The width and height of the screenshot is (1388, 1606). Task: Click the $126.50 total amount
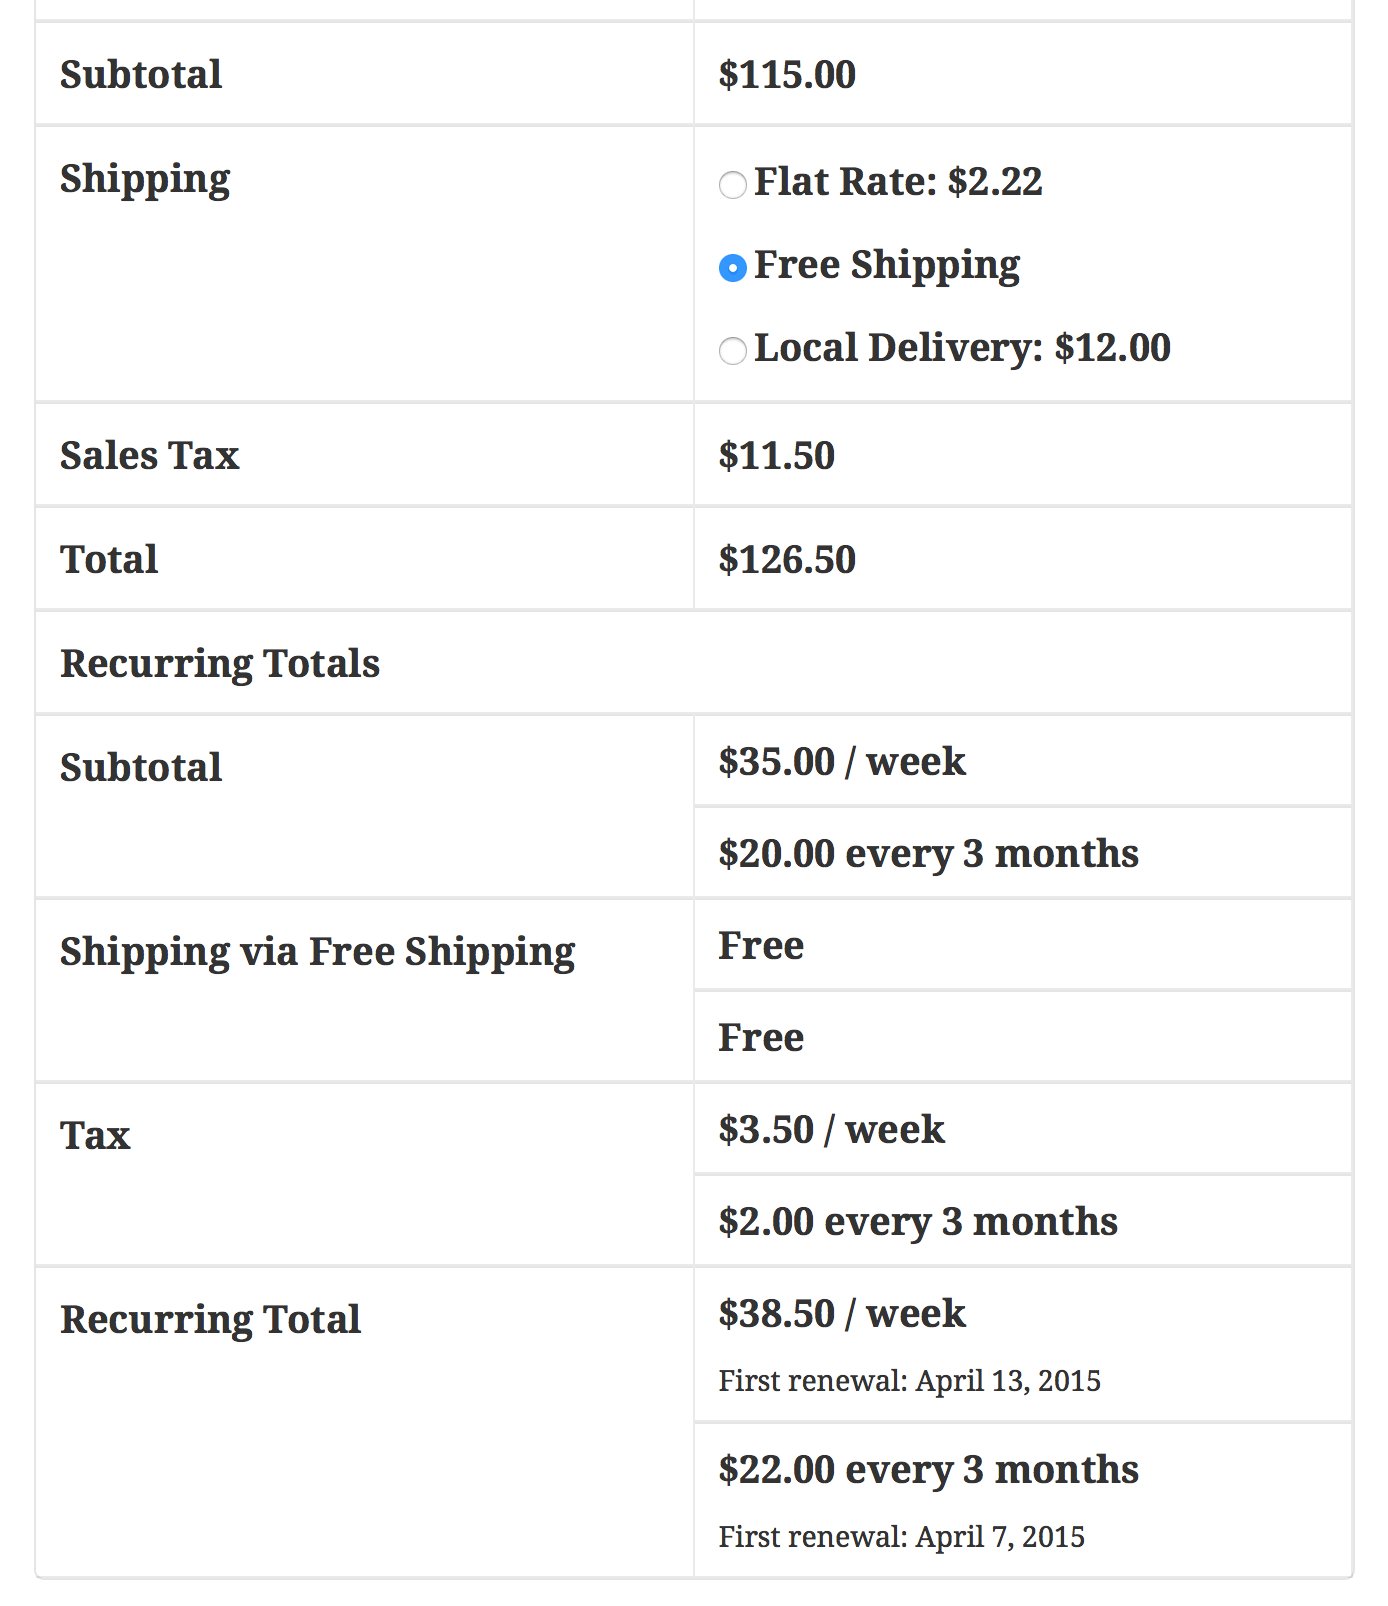point(787,559)
